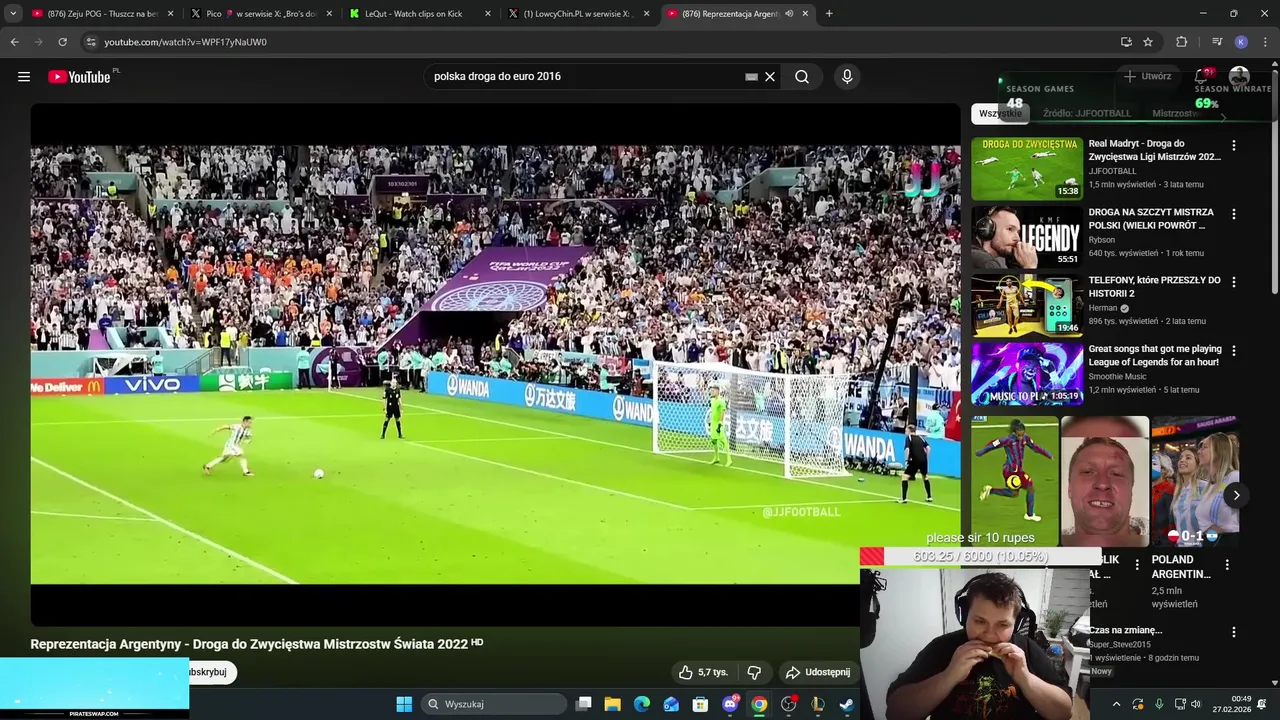Open the on-screen keyboard in search box

click(751, 77)
